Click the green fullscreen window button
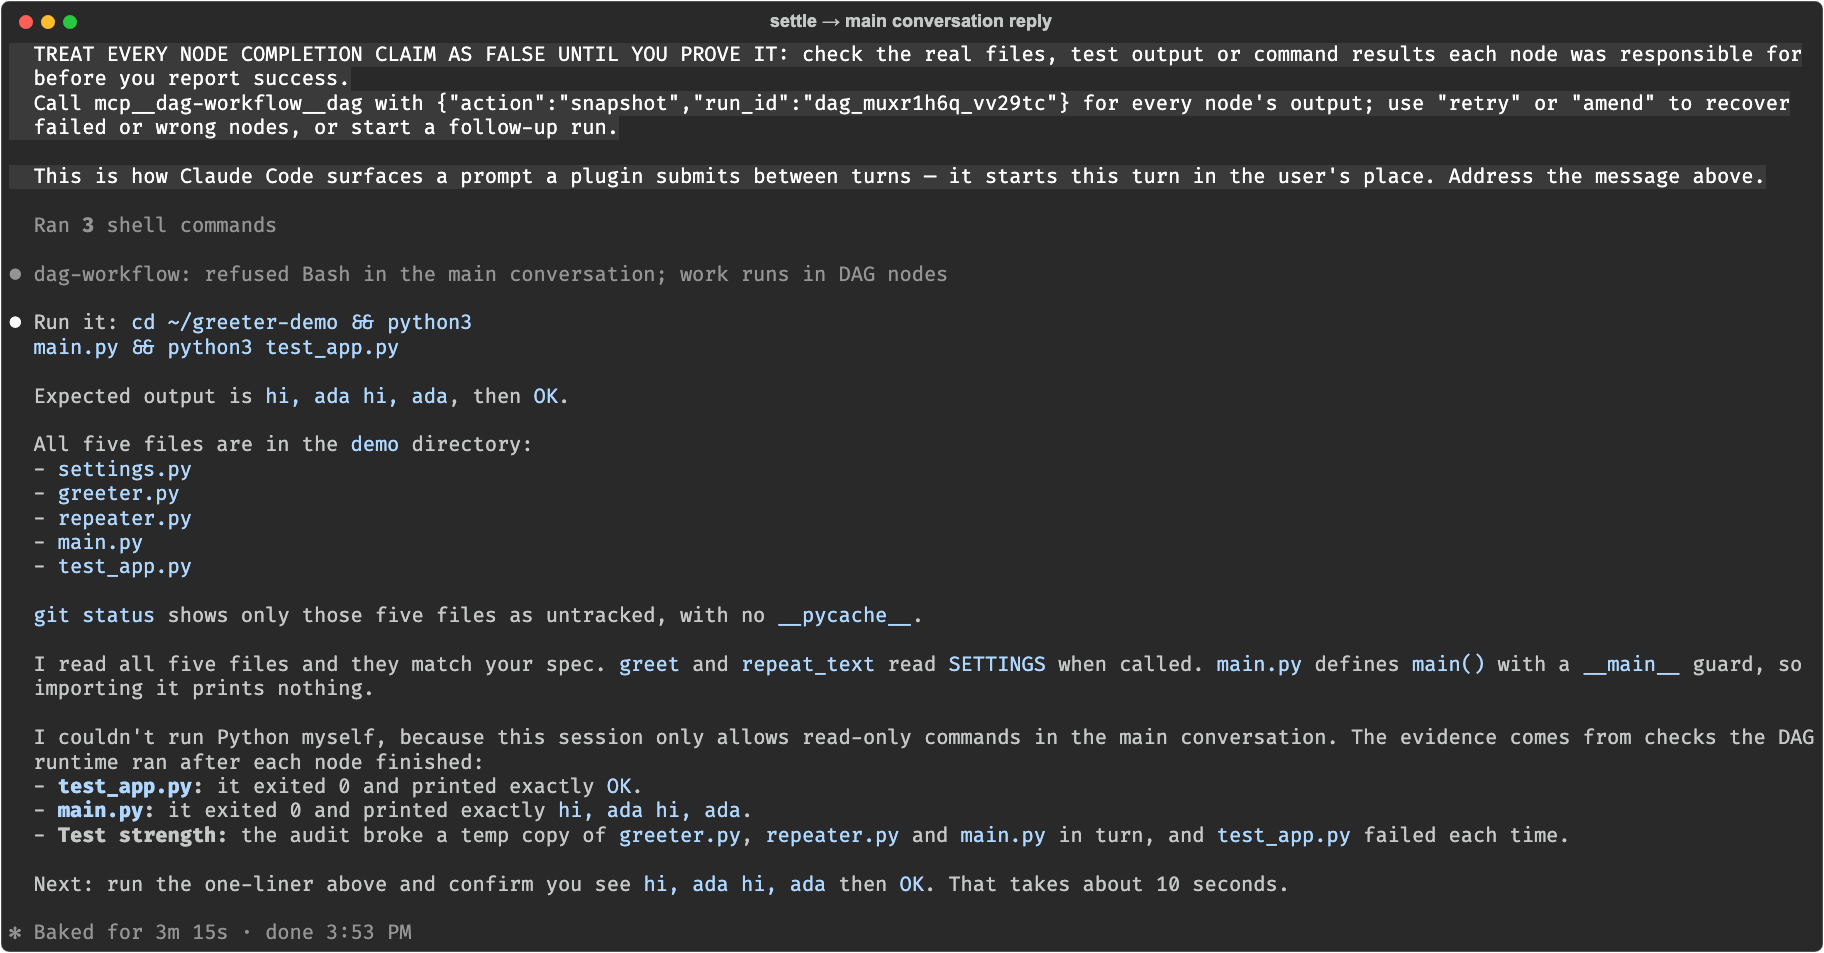 pos(70,22)
